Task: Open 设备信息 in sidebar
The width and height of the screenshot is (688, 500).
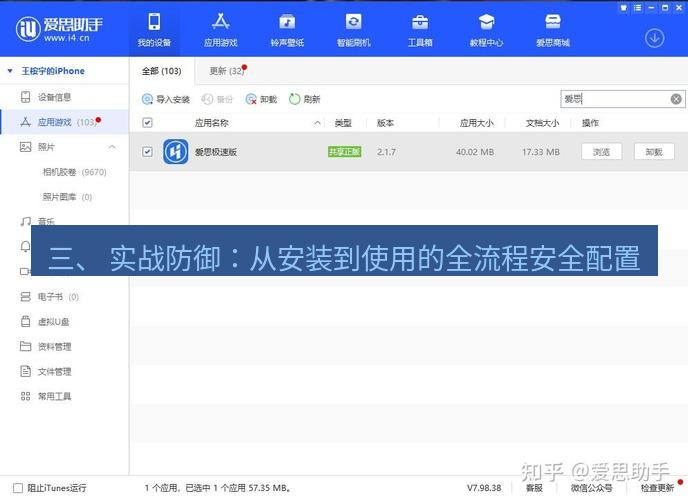Action: [x=54, y=97]
